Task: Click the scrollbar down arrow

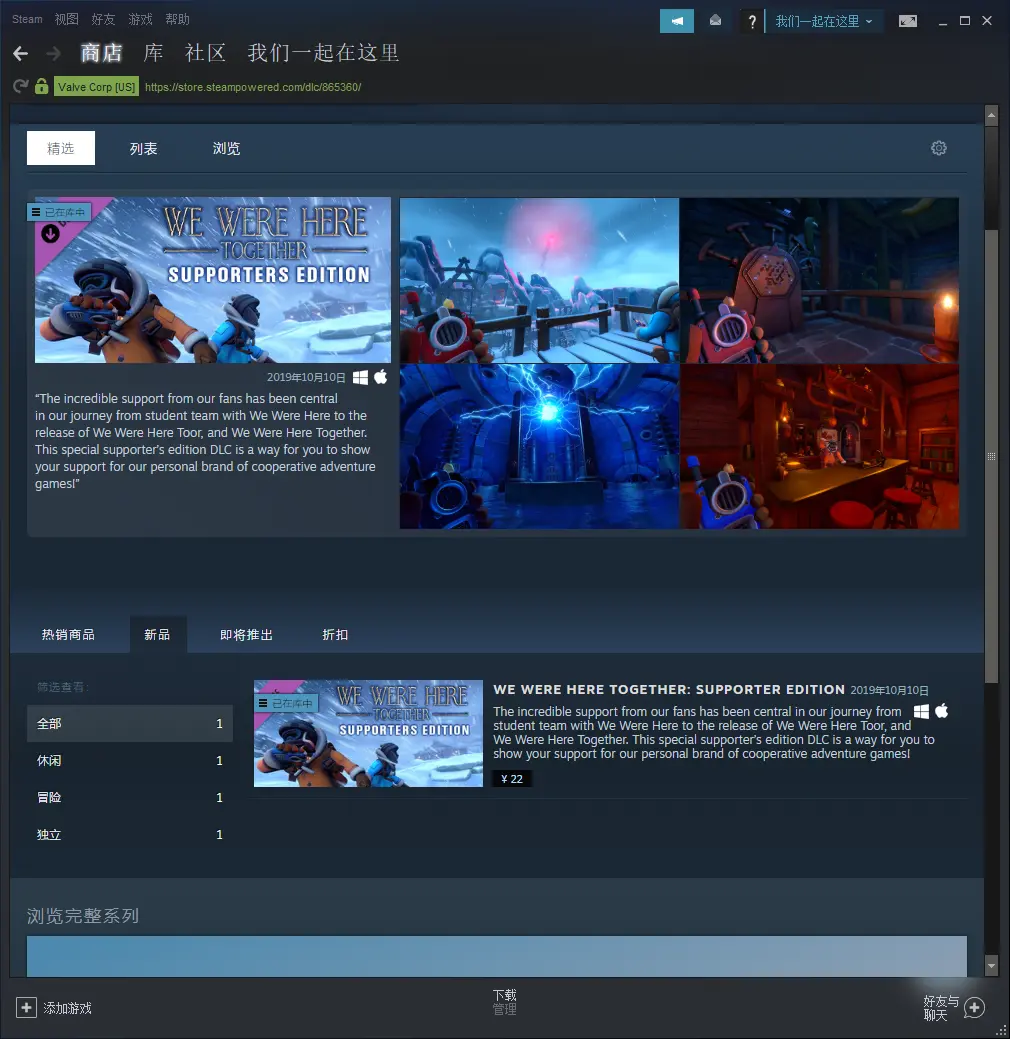Action: pos(991,965)
